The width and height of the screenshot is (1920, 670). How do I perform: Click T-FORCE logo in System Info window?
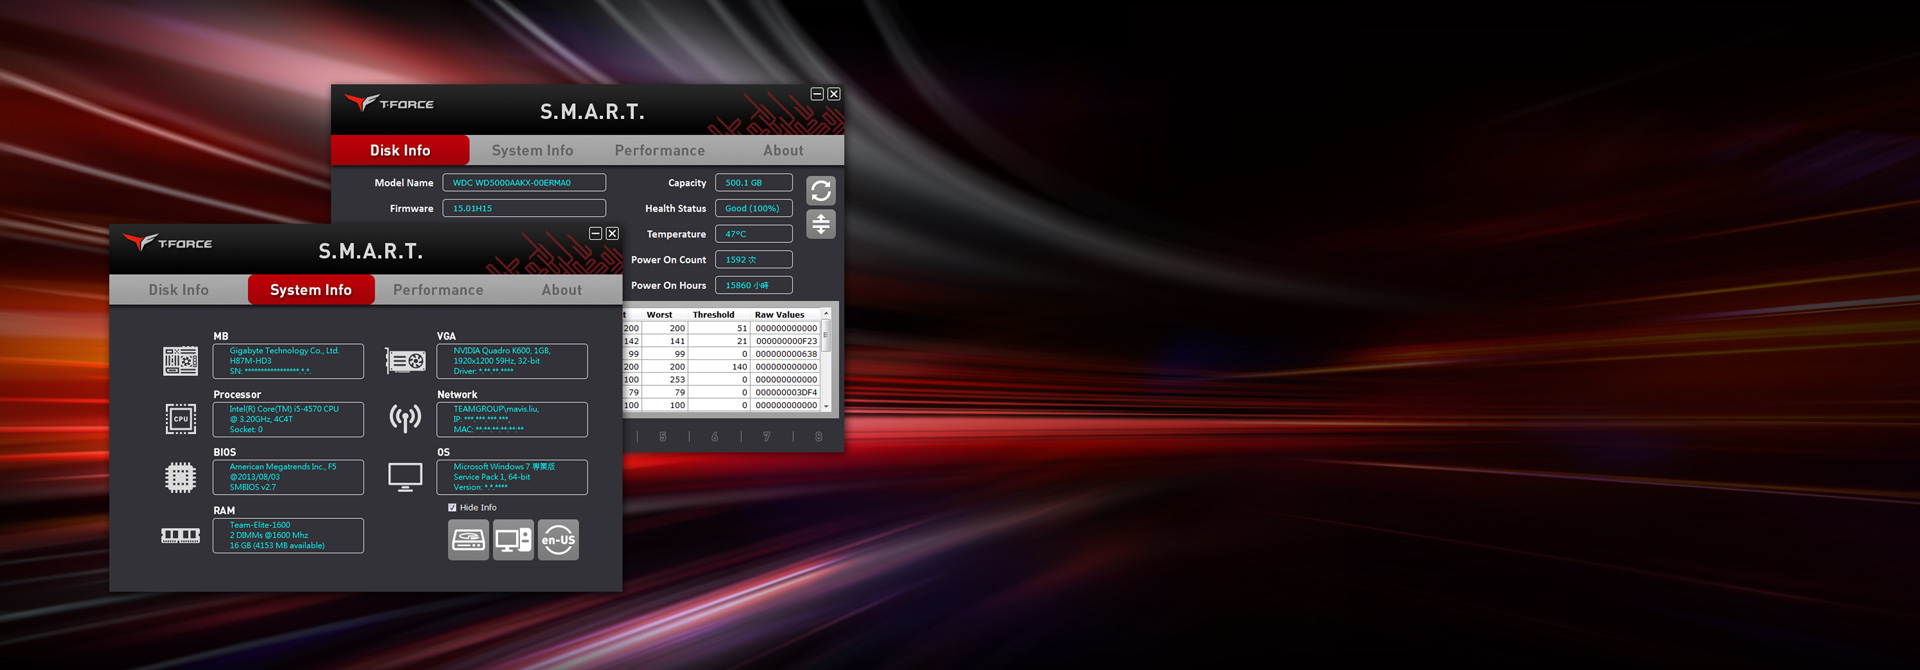[x=168, y=243]
